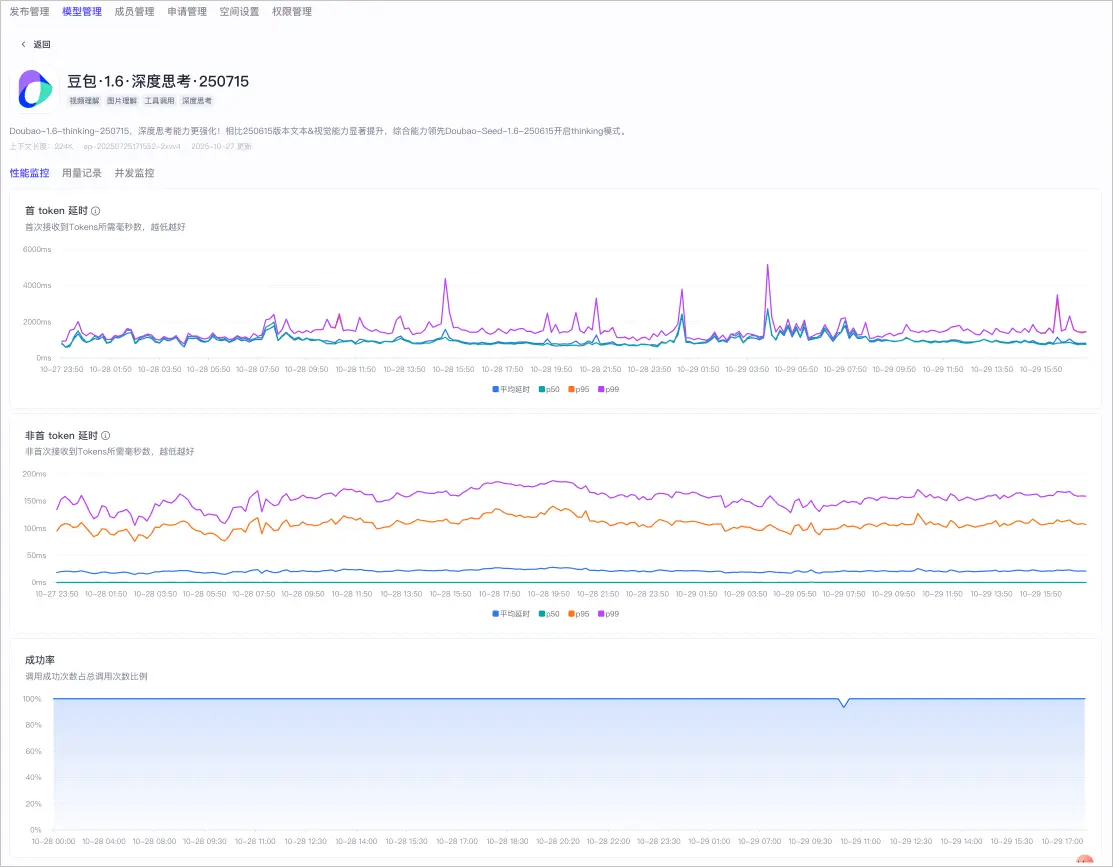Click the Doubao model logo icon
Image resolution: width=1113 pixels, height=867 pixels.
[35, 89]
